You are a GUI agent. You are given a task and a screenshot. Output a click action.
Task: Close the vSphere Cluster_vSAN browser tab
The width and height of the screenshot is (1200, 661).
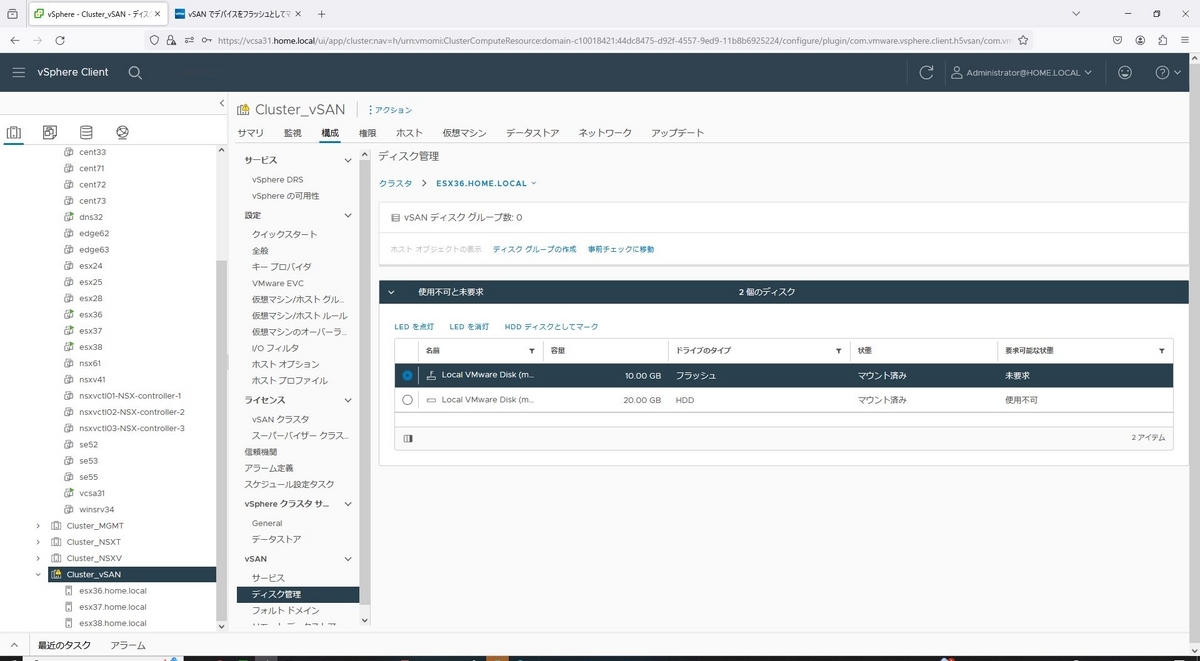click(x=158, y=14)
